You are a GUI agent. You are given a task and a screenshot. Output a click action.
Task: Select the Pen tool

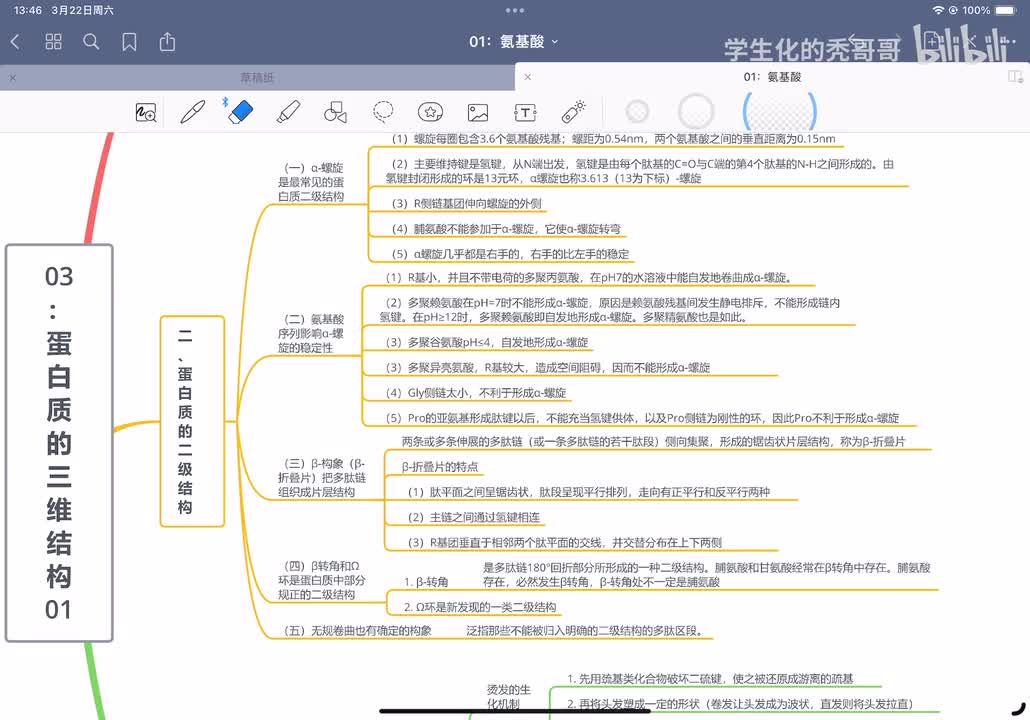point(192,112)
